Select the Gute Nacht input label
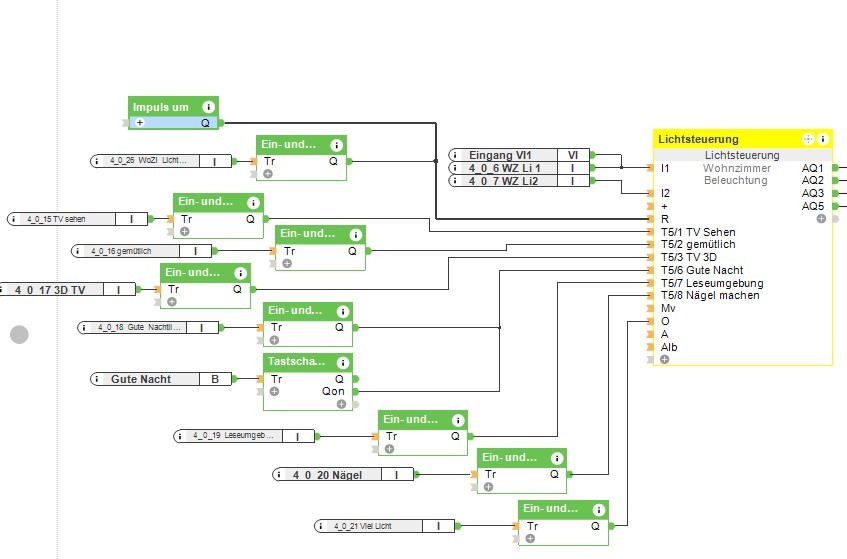This screenshot has height=559, width=847. [140, 379]
